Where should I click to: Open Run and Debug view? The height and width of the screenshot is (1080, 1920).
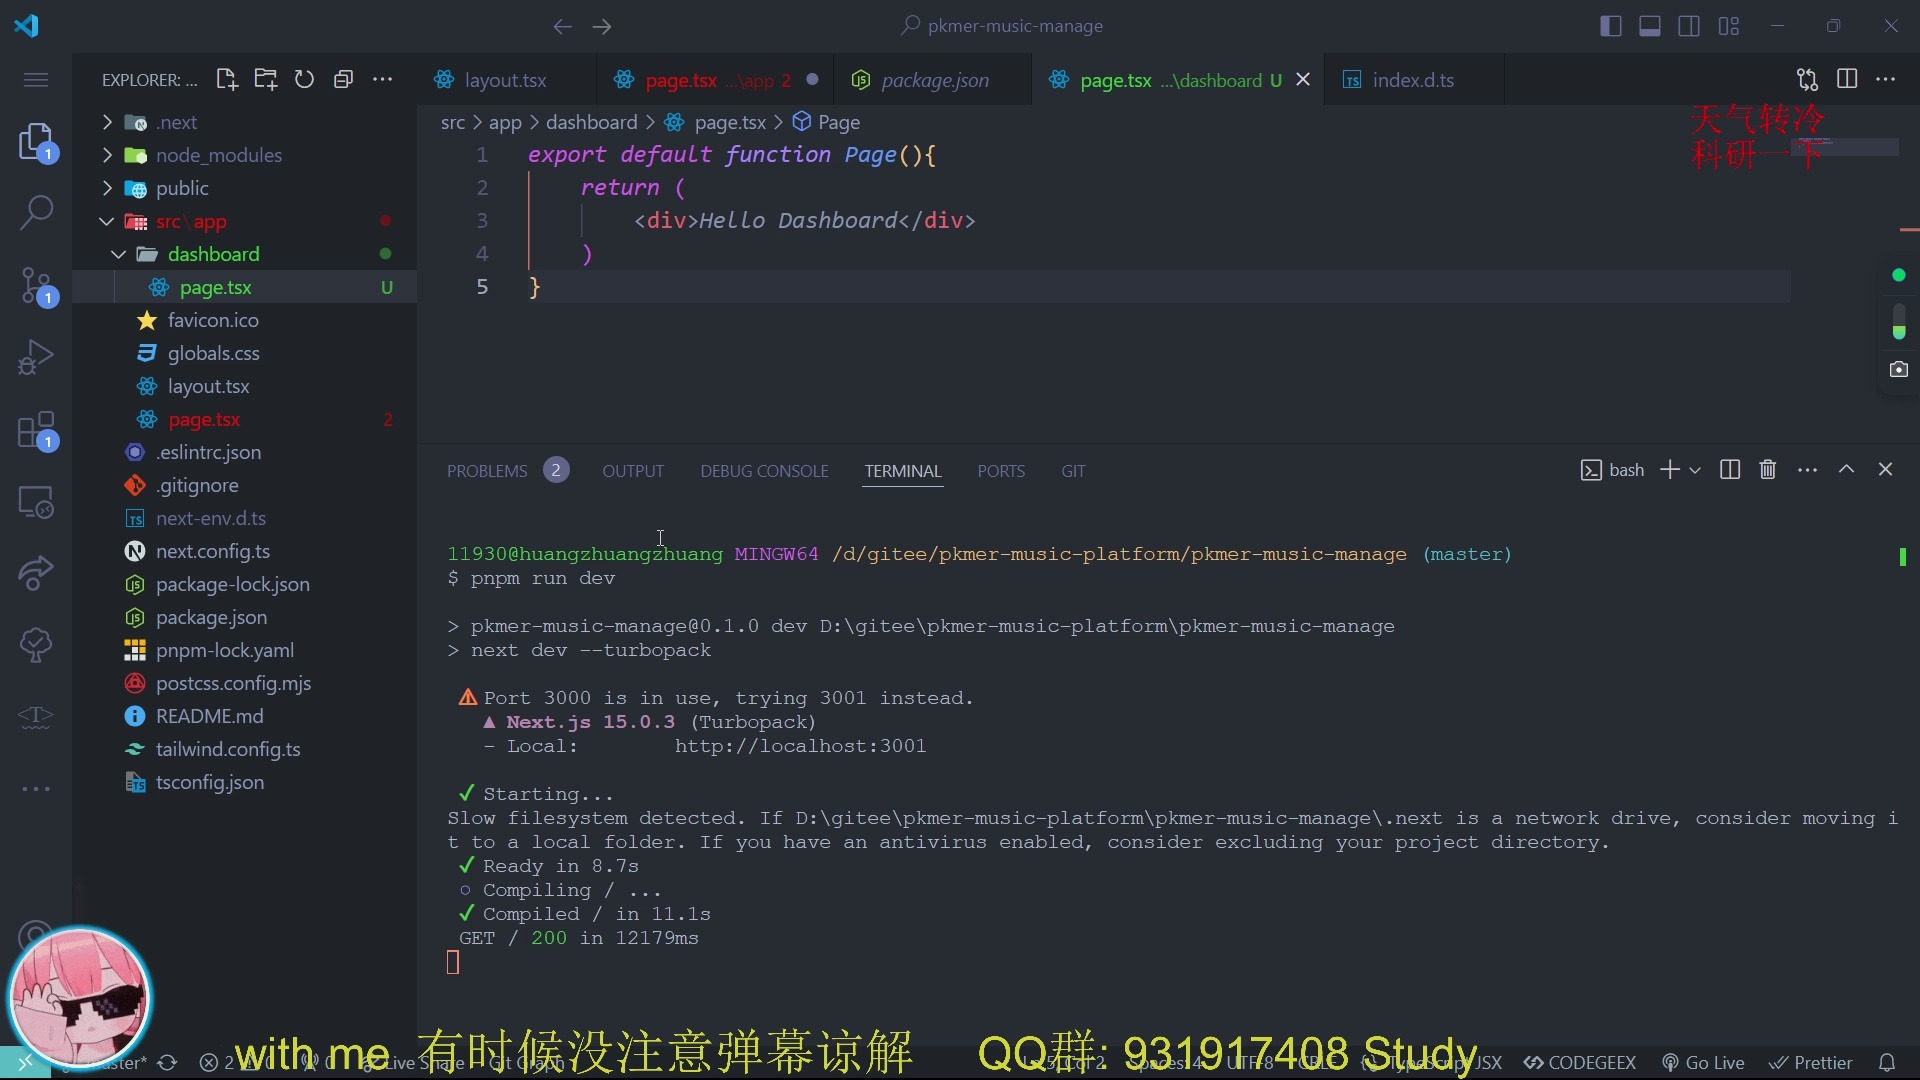(x=37, y=357)
